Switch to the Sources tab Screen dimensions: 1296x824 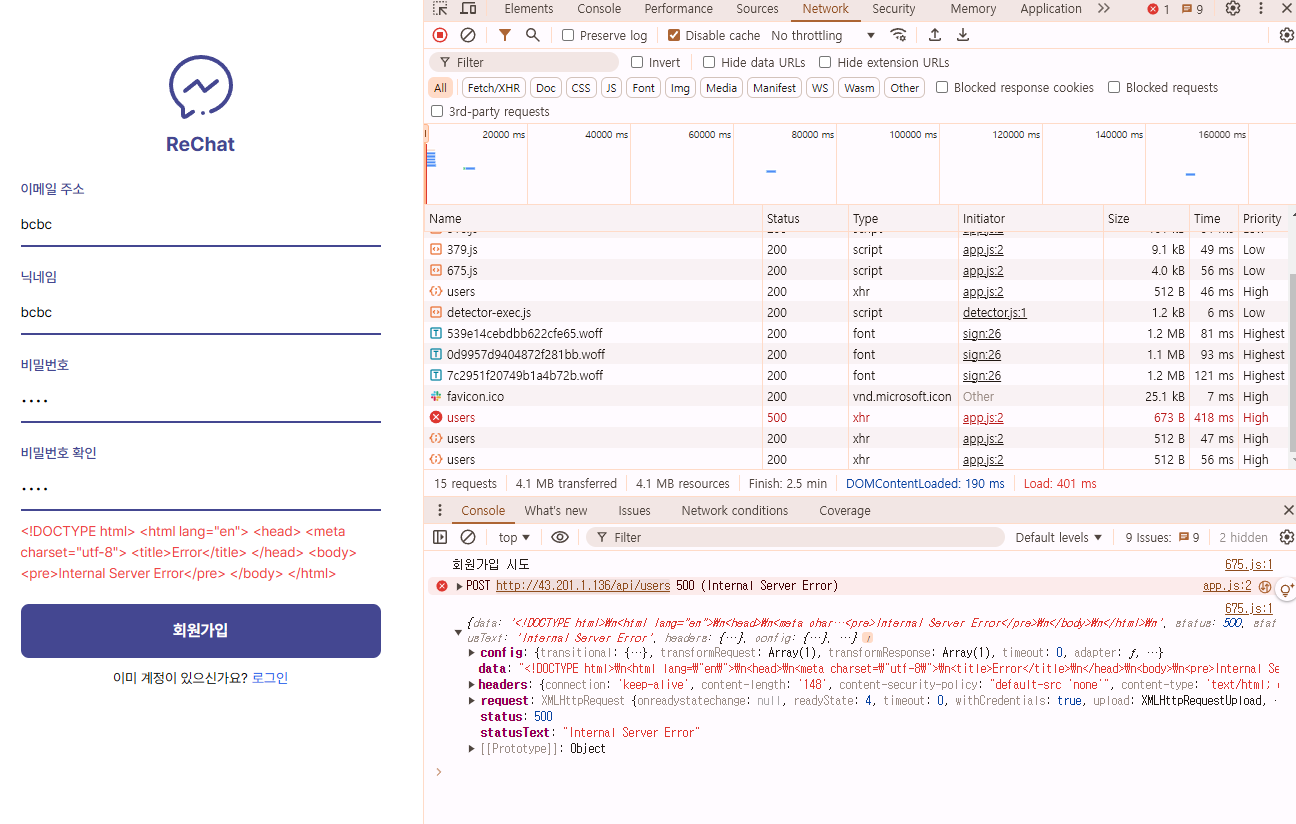[x=757, y=9]
